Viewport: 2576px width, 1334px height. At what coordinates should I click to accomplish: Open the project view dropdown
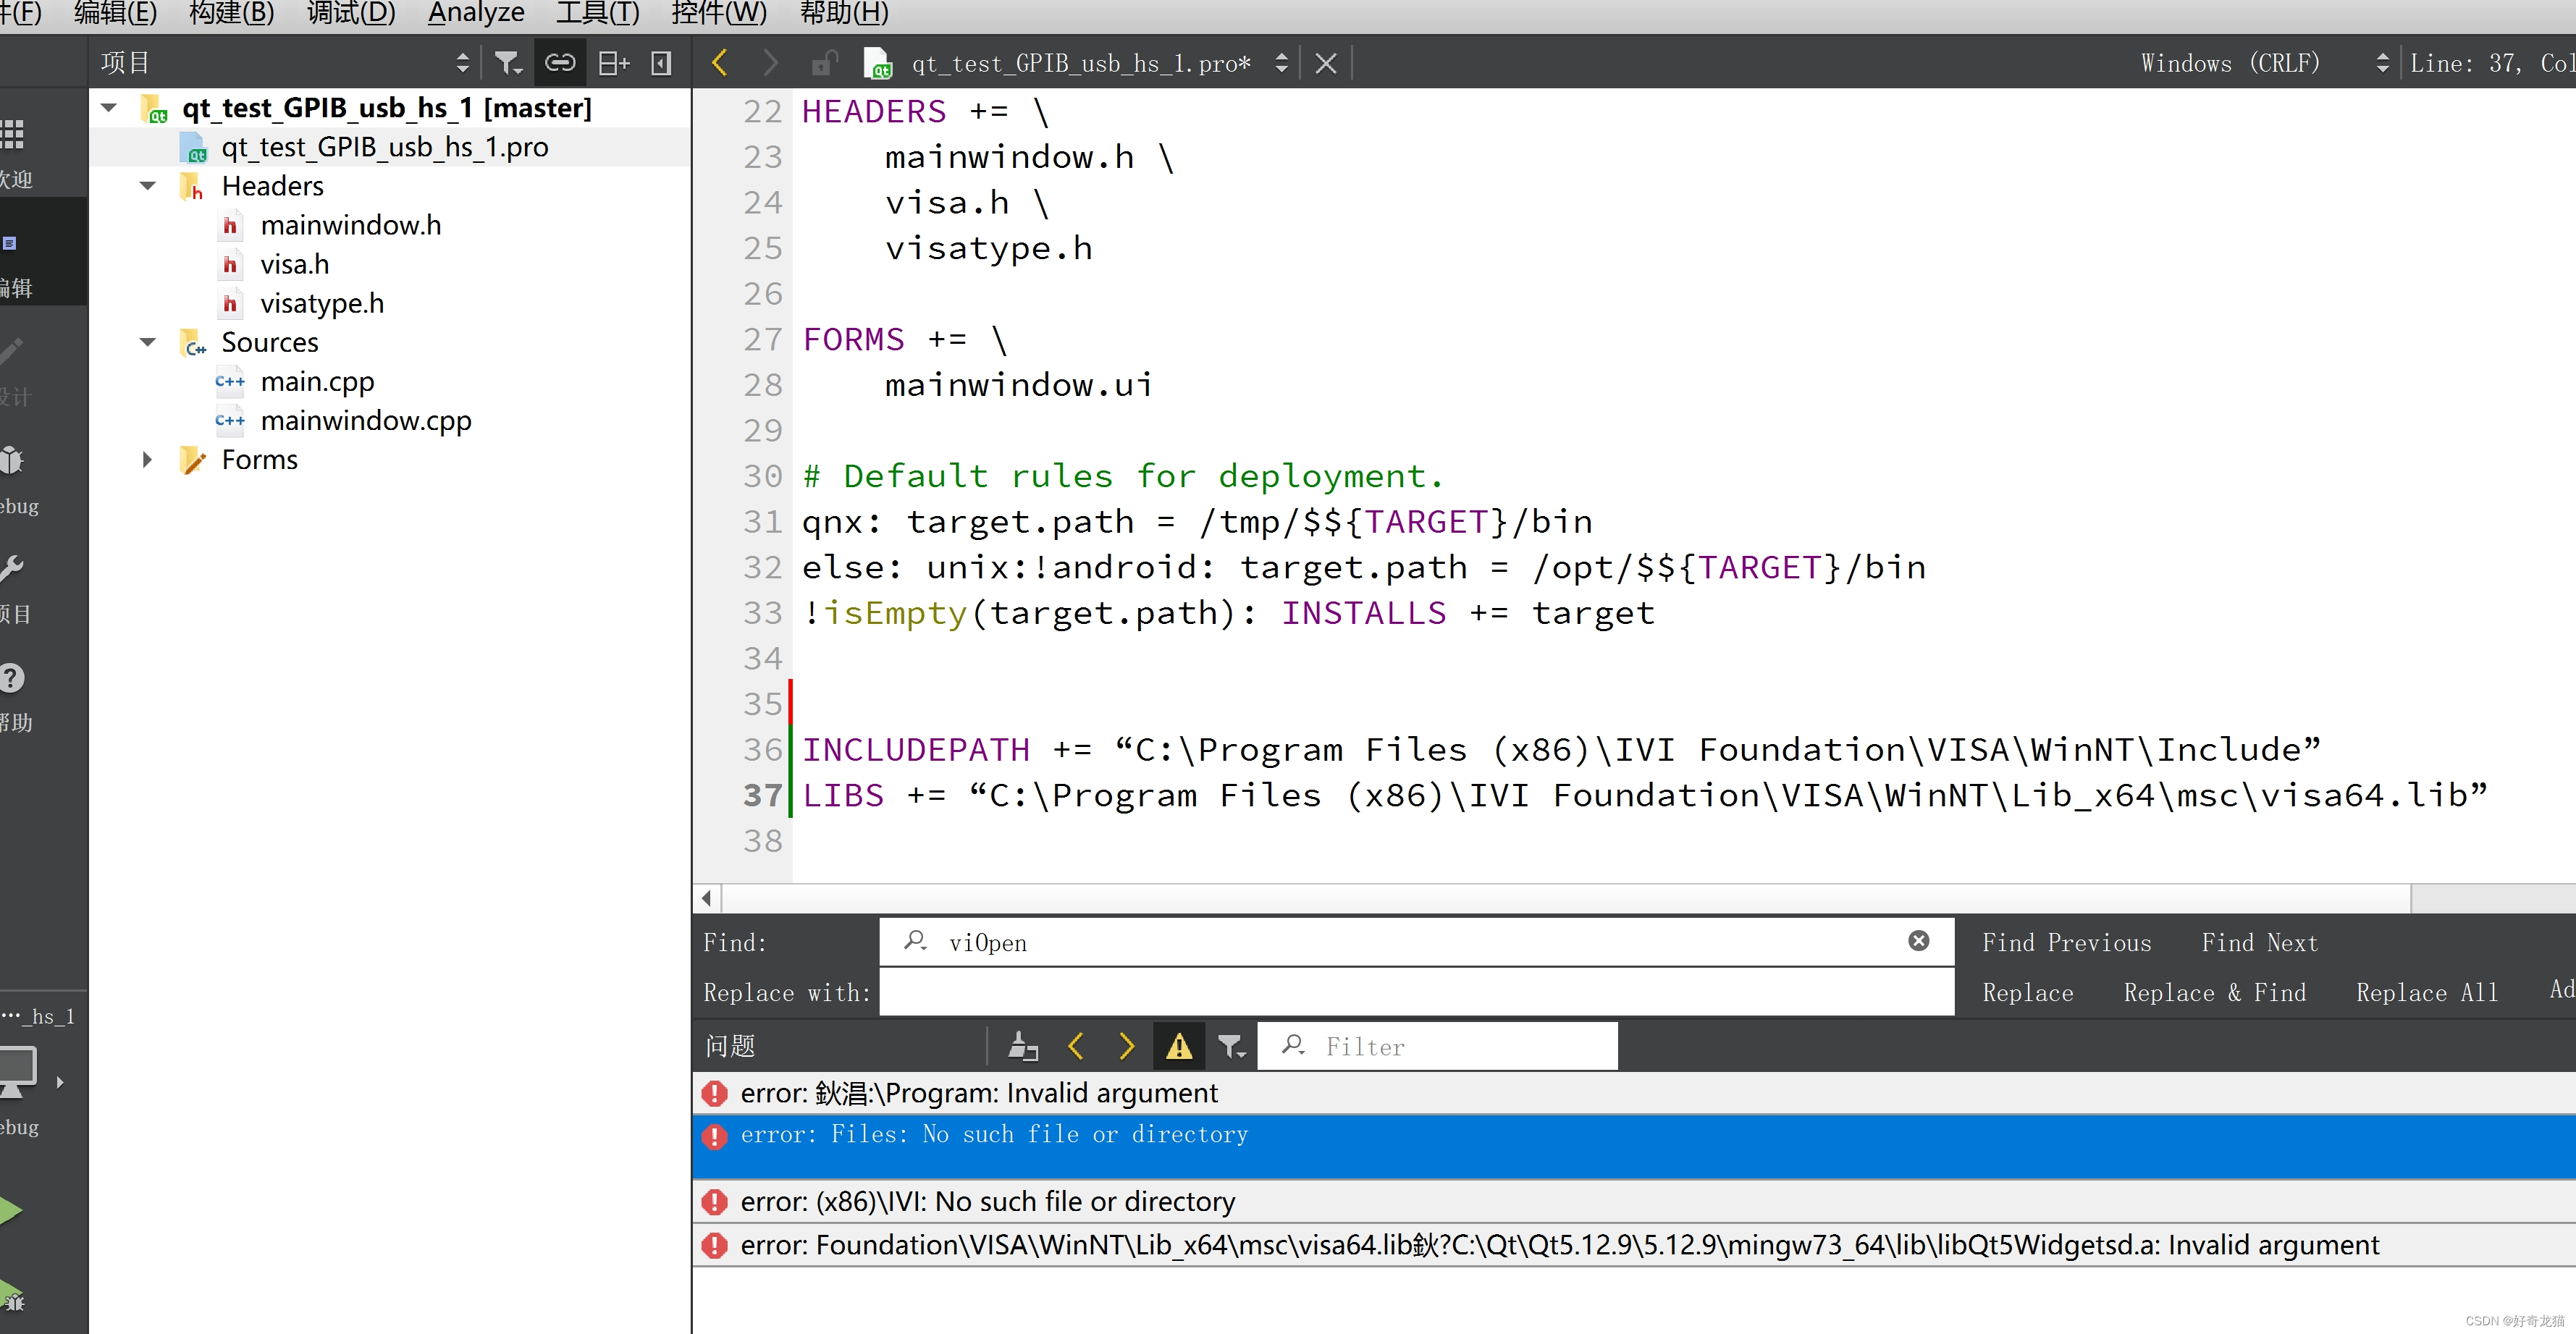point(462,64)
